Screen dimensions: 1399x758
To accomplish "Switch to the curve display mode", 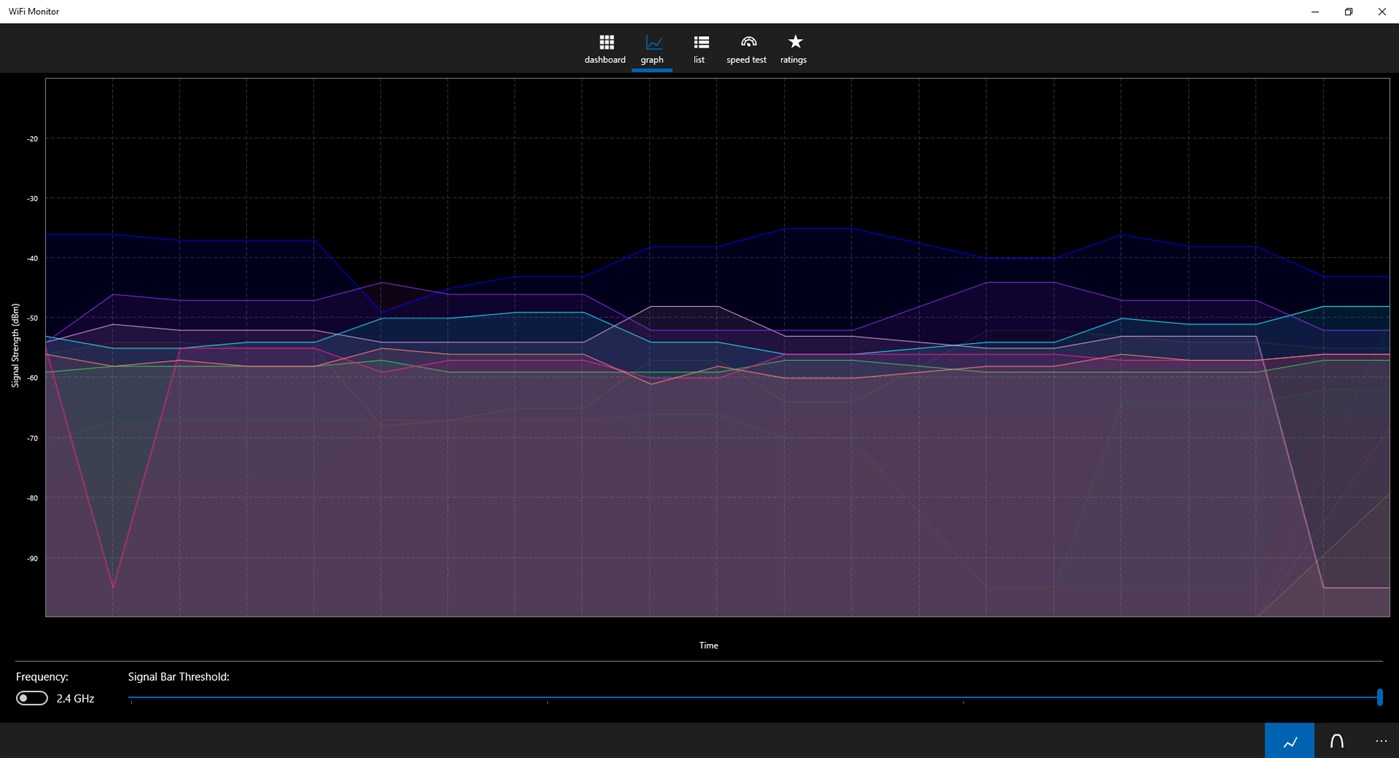I will [x=1336, y=741].
